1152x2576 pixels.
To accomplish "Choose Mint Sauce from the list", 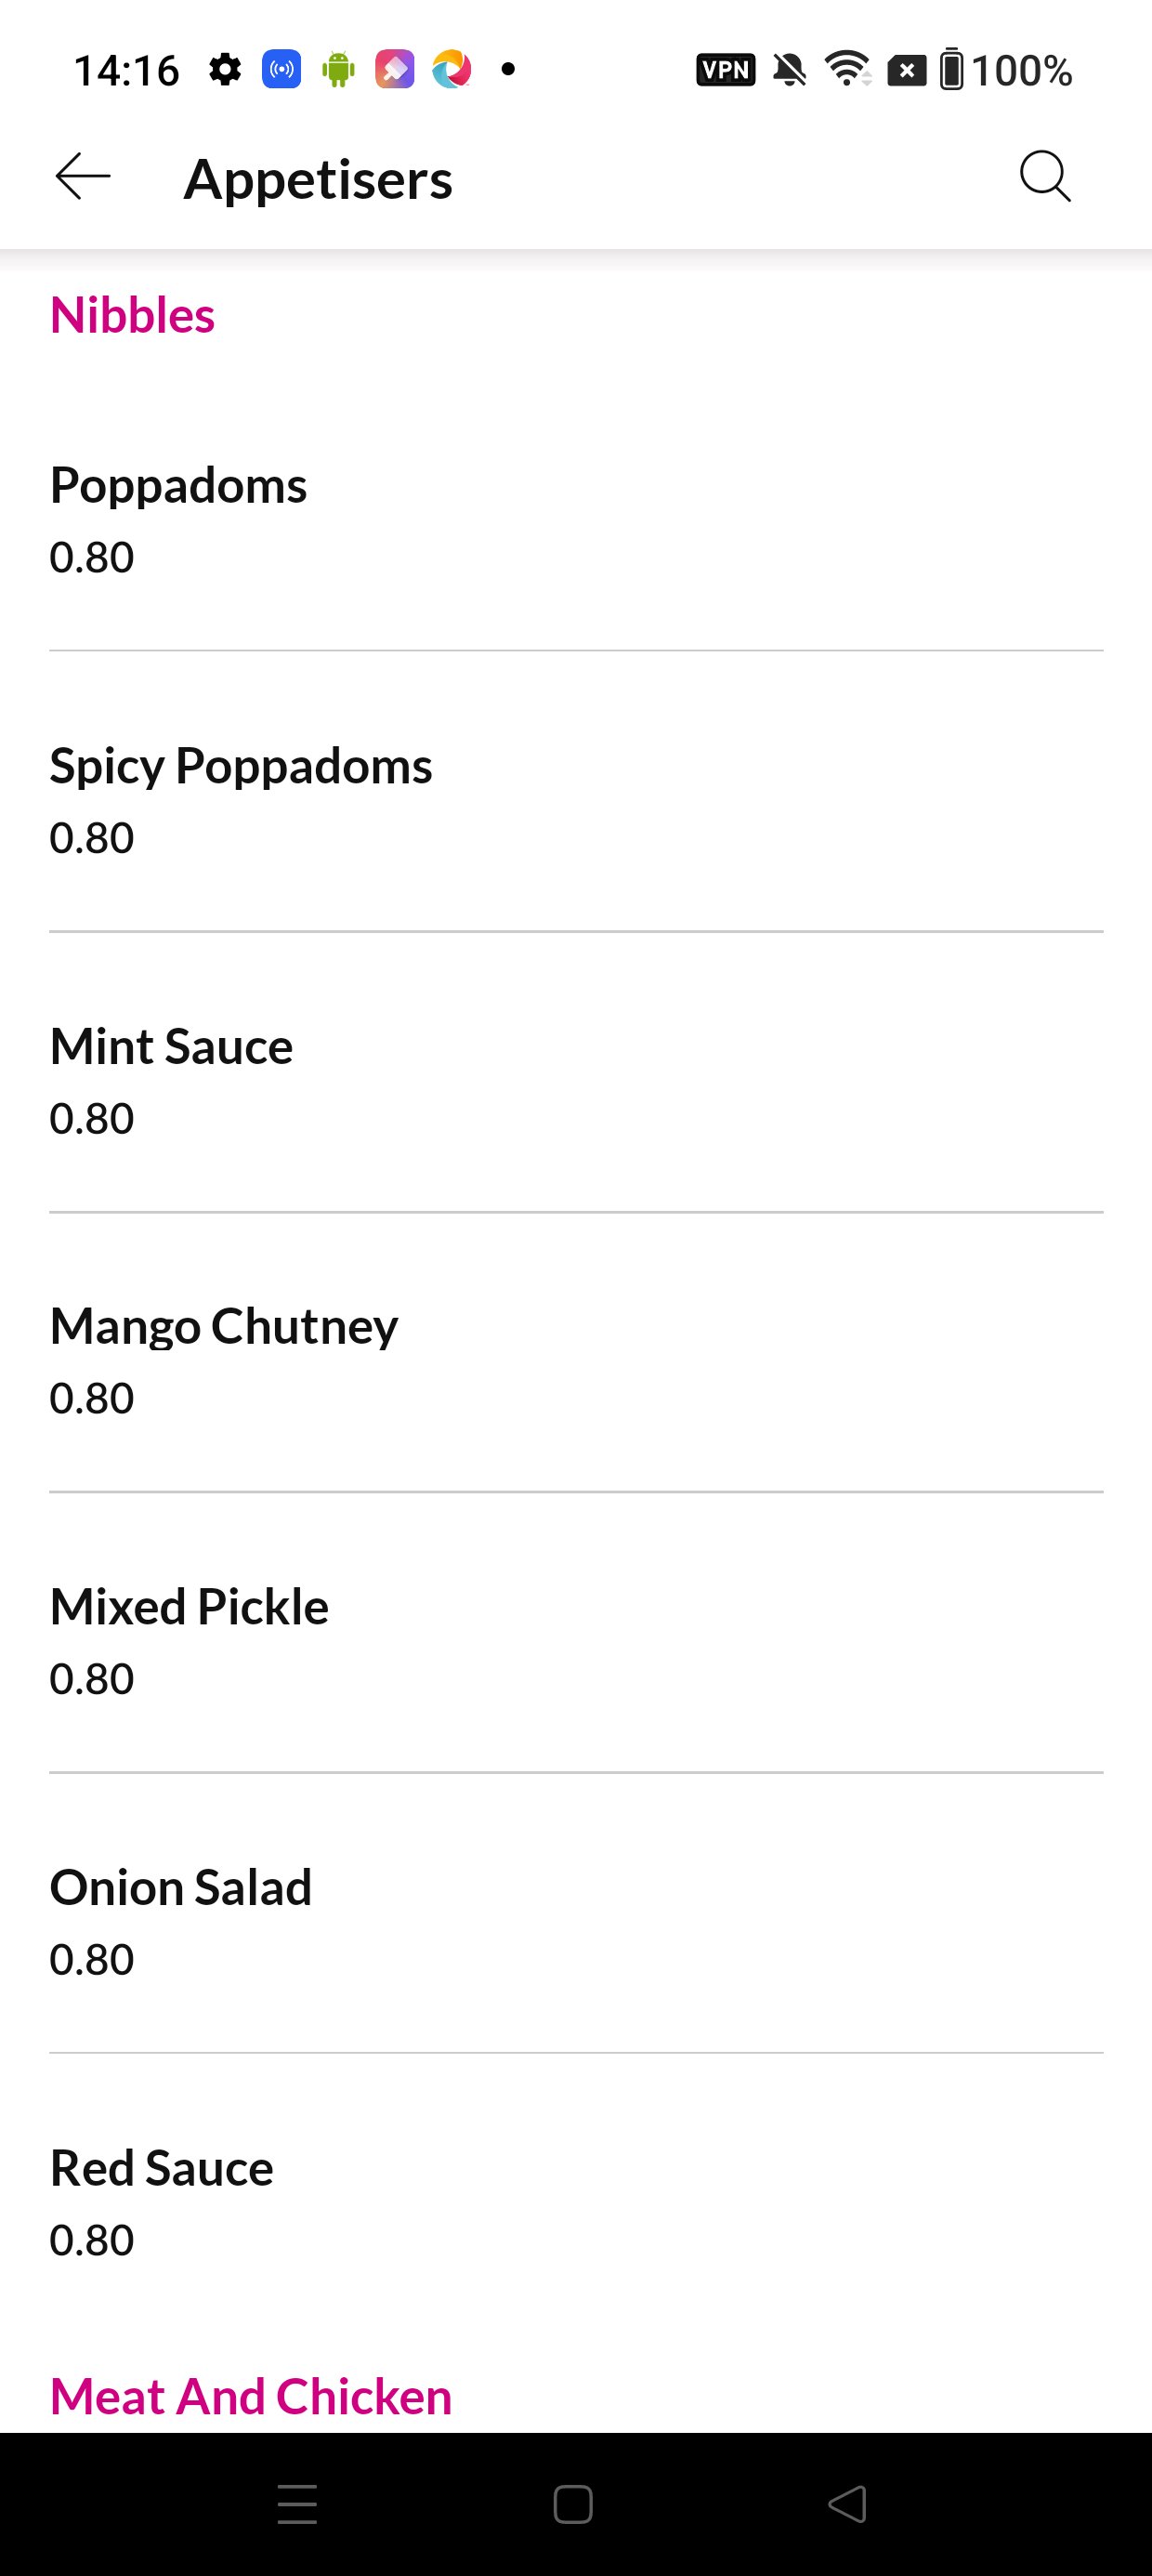I will [576, 1081].
